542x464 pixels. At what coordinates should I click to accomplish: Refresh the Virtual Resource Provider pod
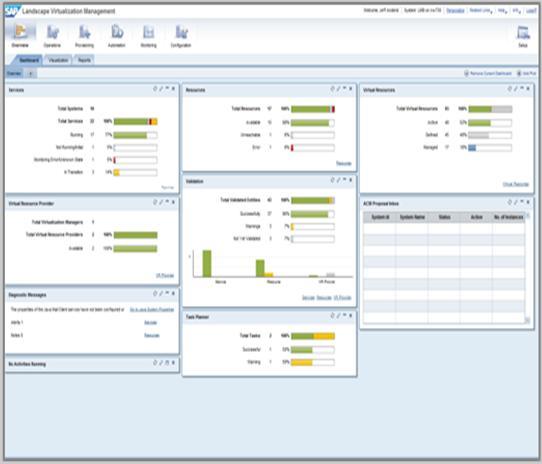coord(155,202)
